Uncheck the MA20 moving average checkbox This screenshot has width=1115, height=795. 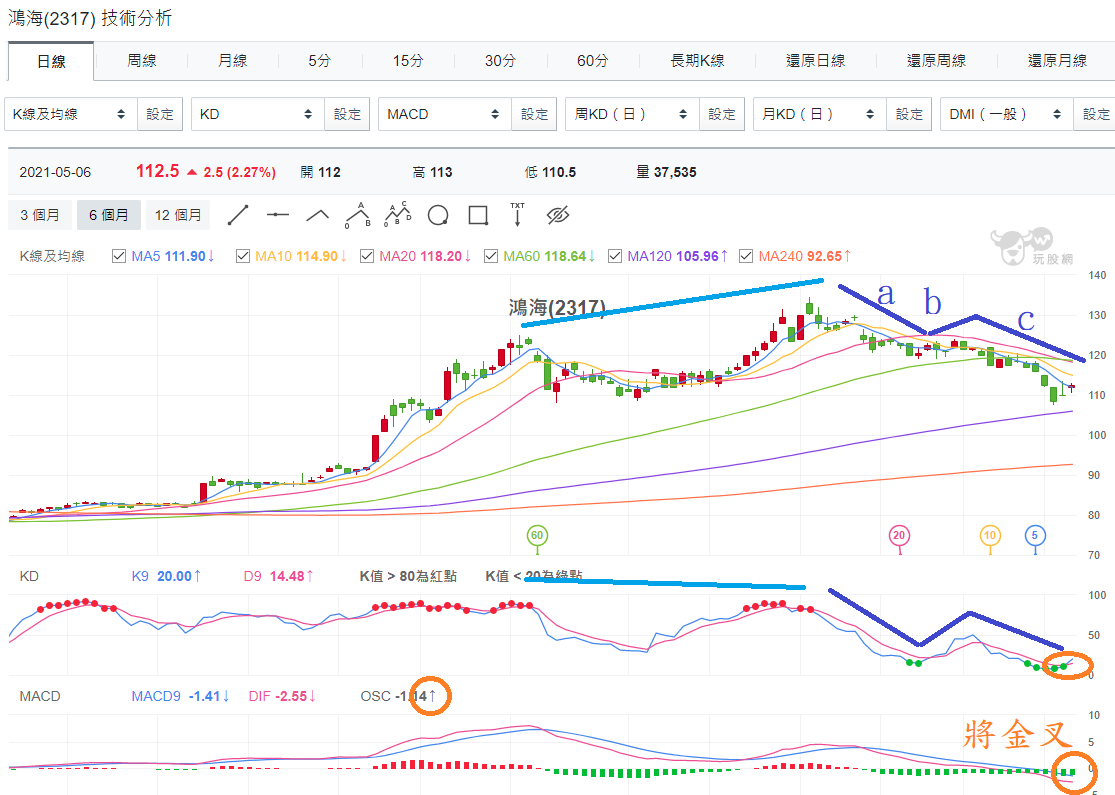(367, 256)
